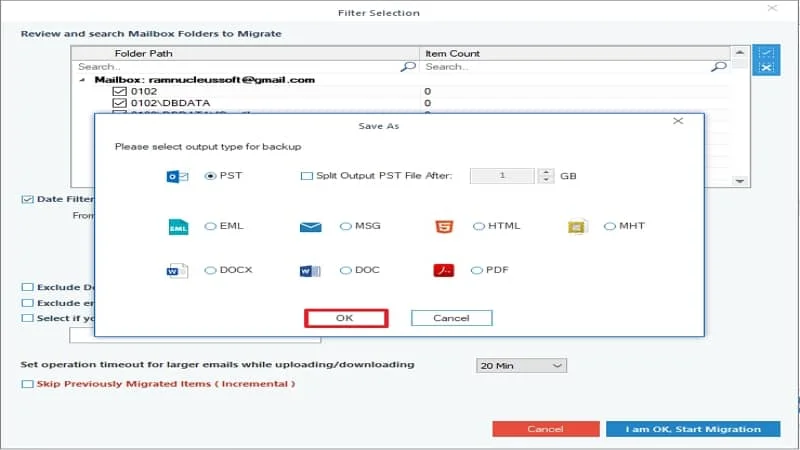
Task: Choose PDF as output type
Action: pos(477,270)
